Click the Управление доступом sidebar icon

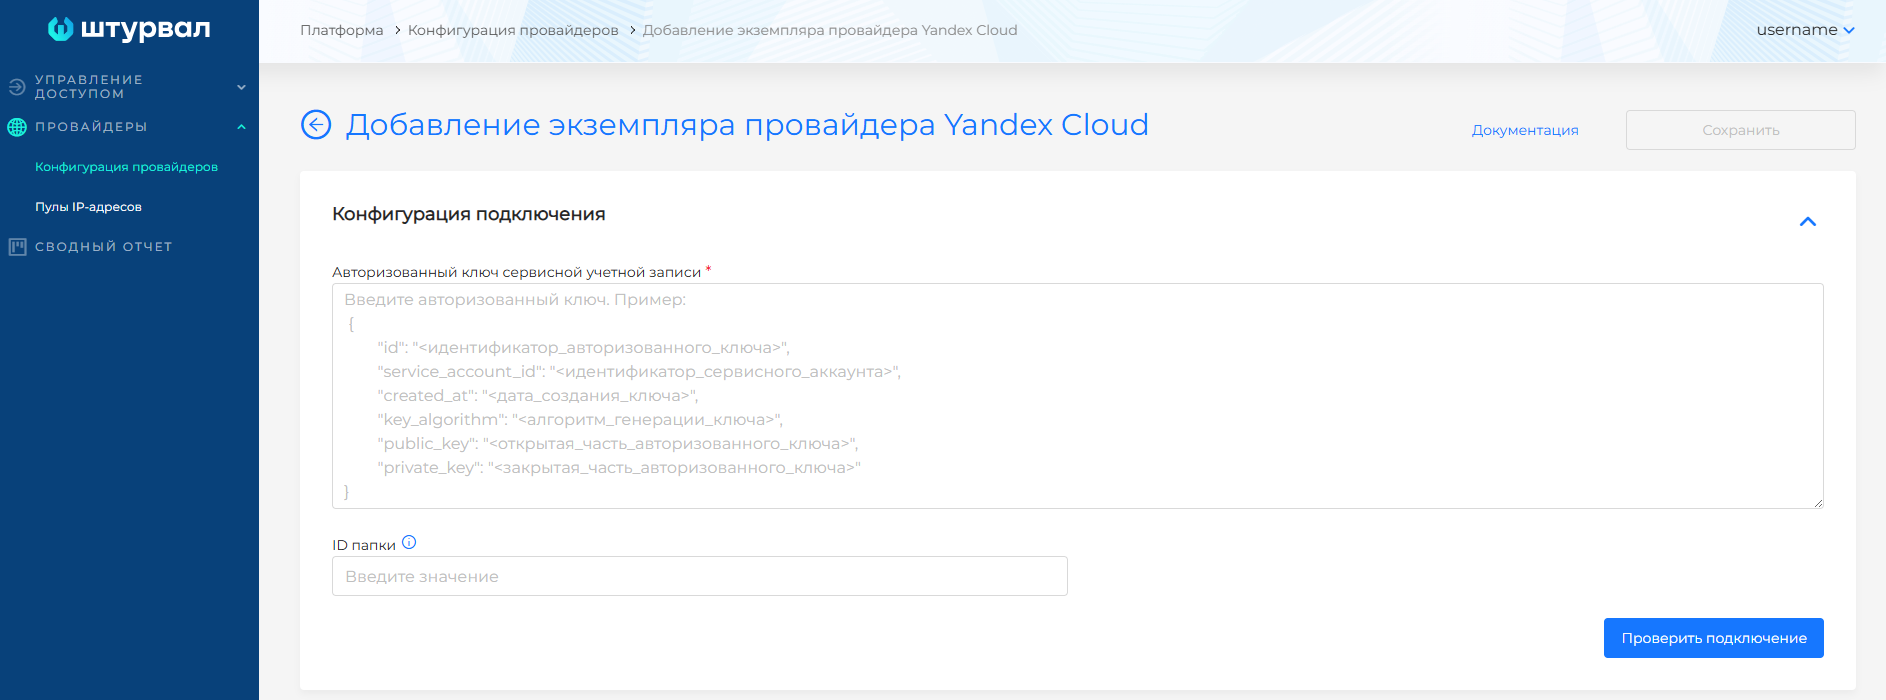tap(17, 87)
